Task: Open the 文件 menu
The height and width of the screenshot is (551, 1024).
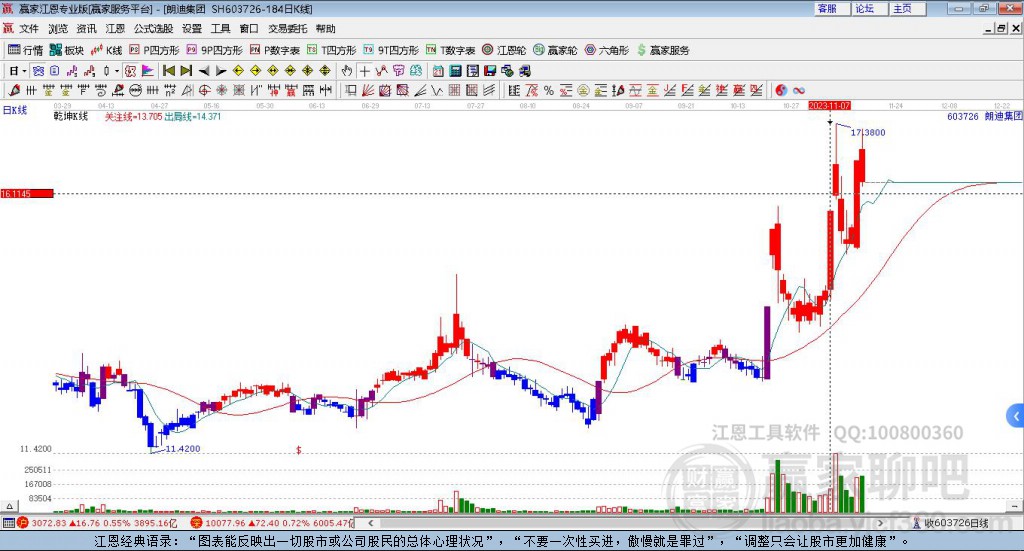Action: (29, 29)
